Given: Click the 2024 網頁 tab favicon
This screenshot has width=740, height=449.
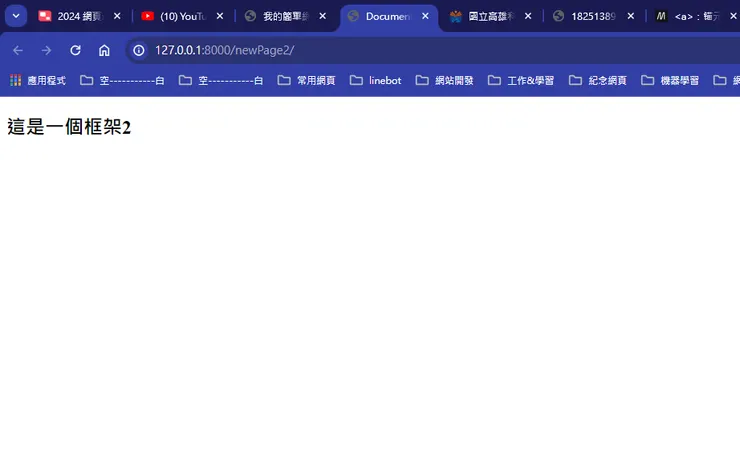Looking at the screenshot, I should 45,16.
